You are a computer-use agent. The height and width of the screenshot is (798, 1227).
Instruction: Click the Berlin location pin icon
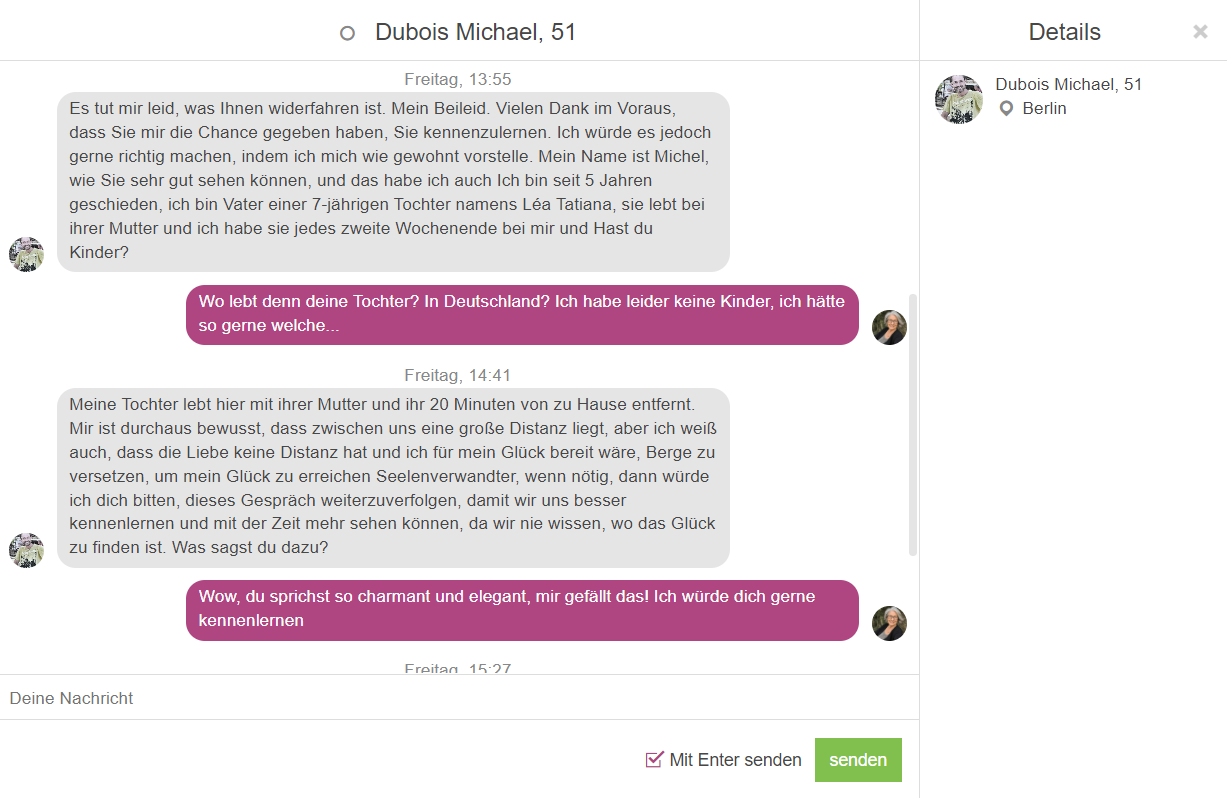(1007, 108)
